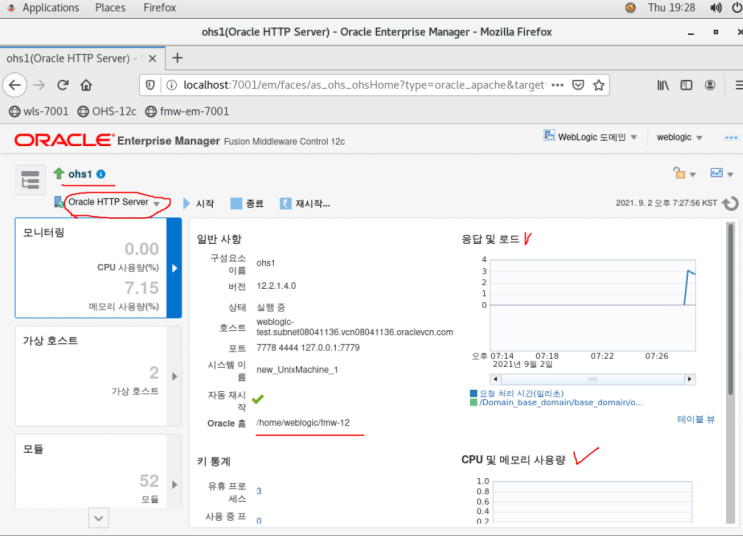743x536 pixels.
Task: Show site information icon in address bar
Action: click(x=171, y=85)
